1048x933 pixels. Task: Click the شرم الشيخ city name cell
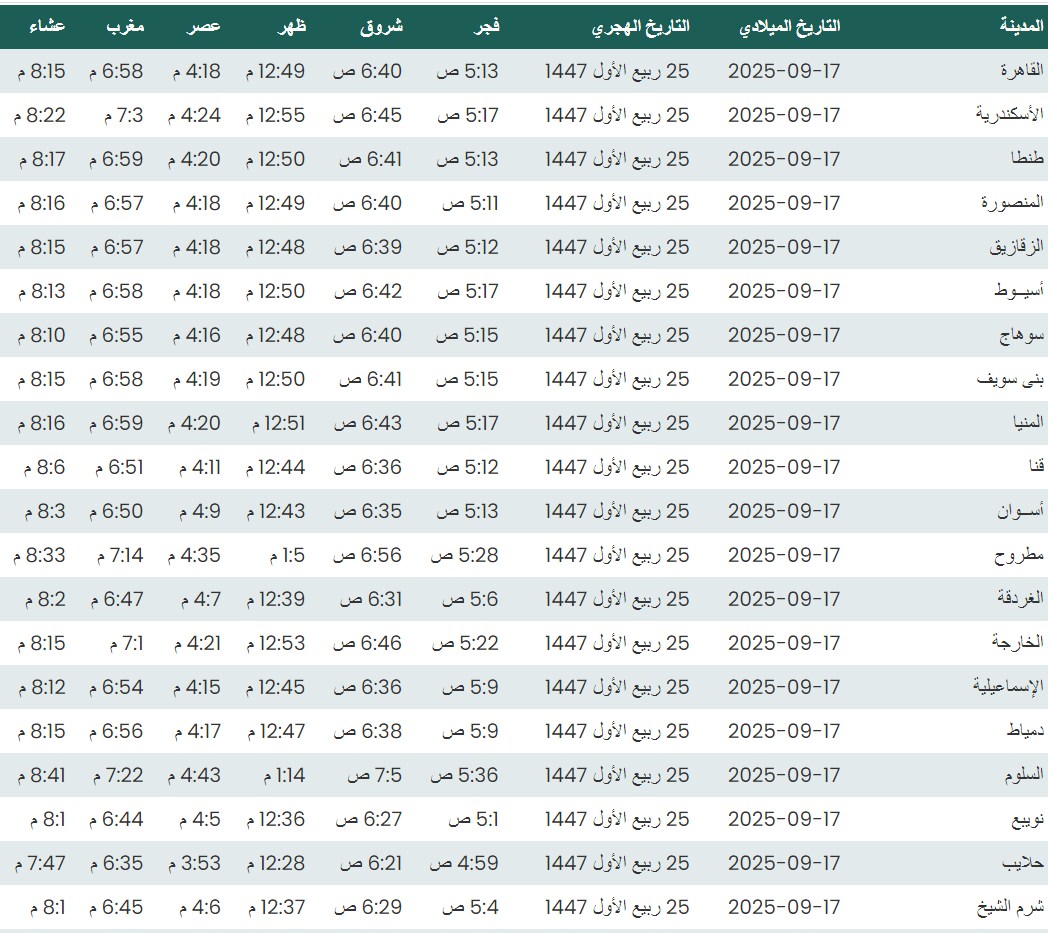tap(1010, 907)
